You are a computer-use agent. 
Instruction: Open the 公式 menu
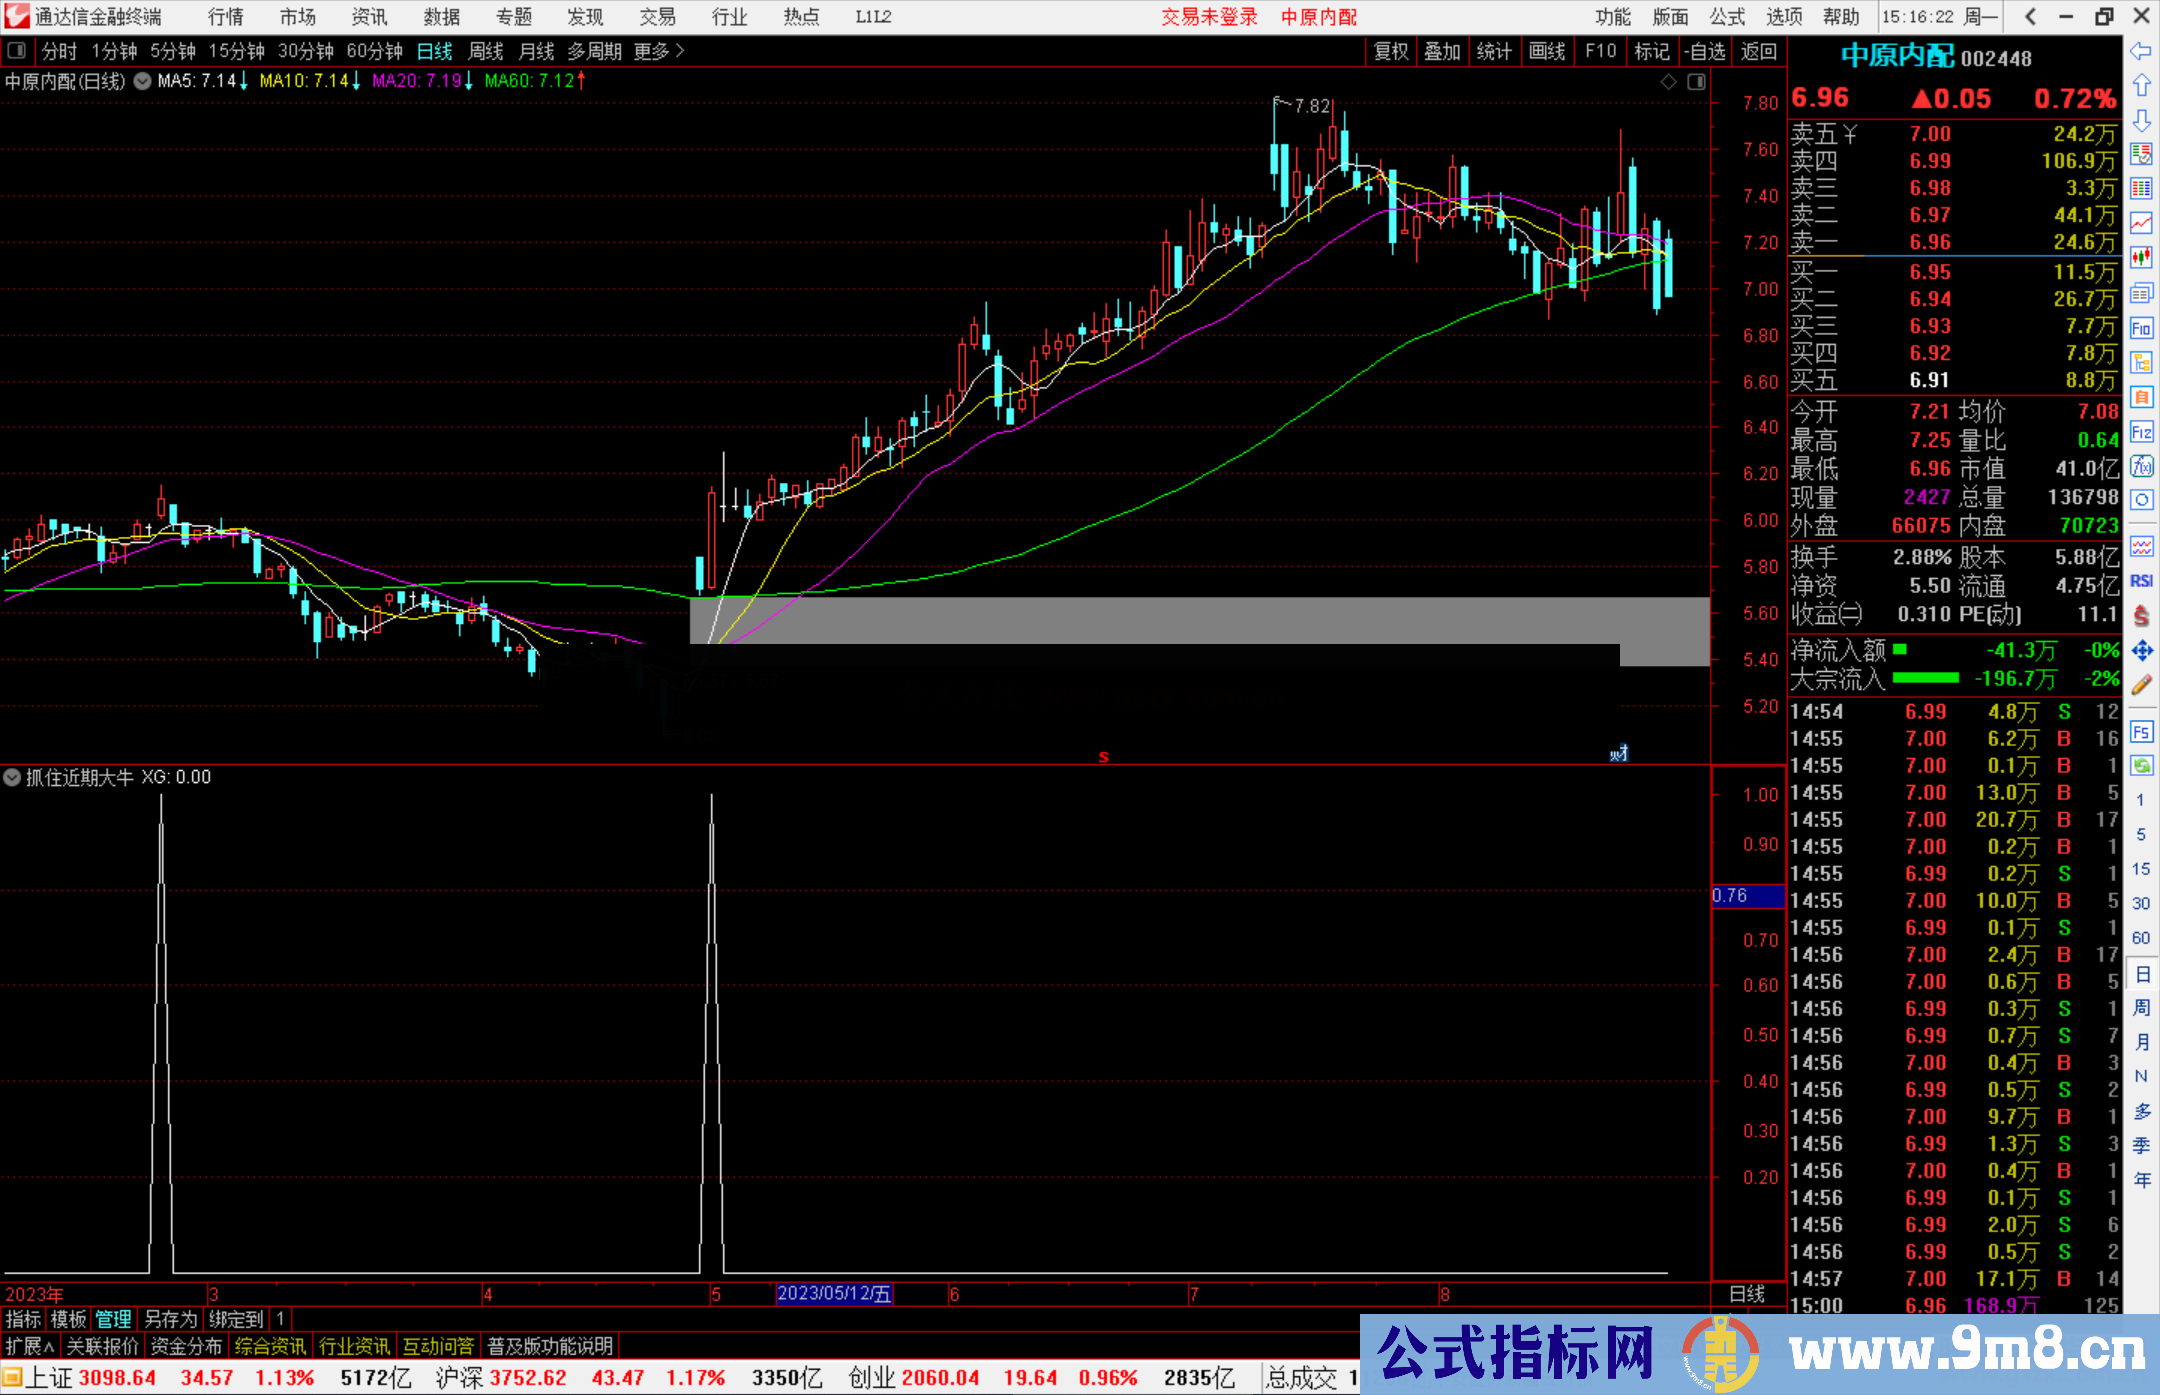[1727, 17]
